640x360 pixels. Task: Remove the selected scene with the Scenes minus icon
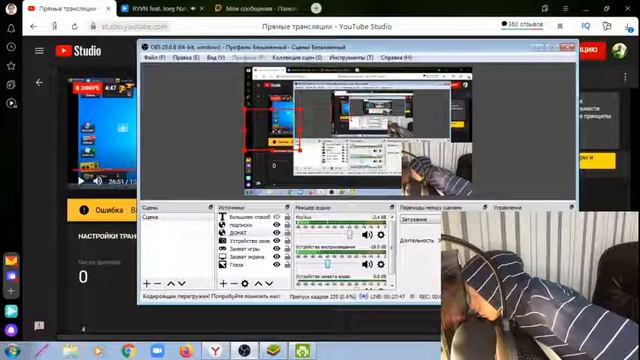pyautogui.click(x=158, y=283)
